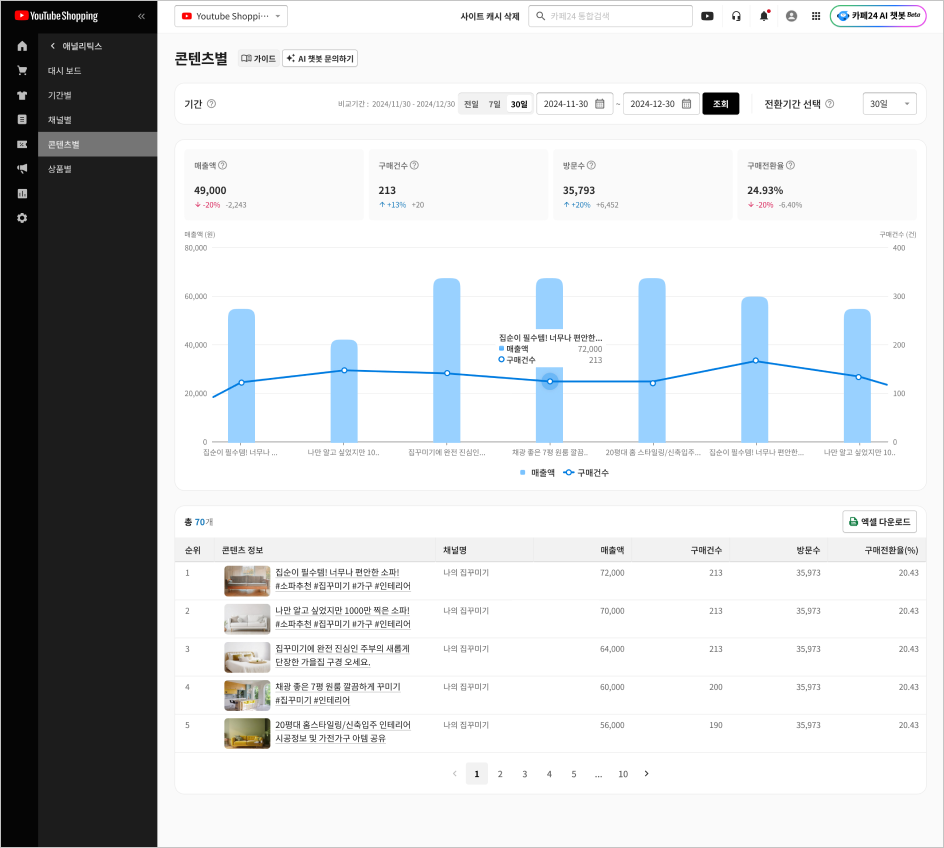Open the shopping cart icon in the sidebar
The image size is (944, 848).
tap(22, 71)
